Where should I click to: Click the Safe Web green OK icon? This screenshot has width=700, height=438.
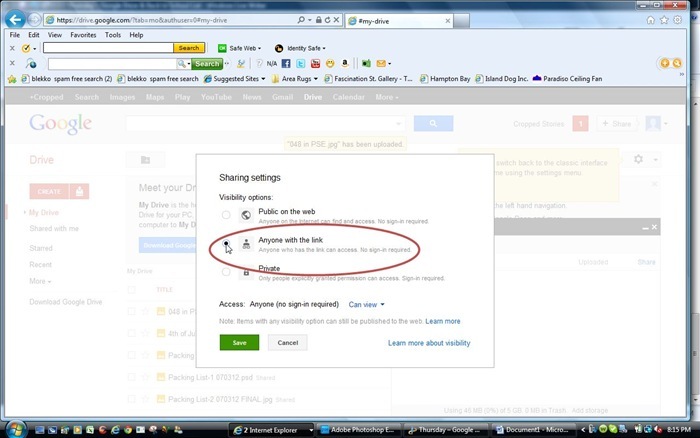pos(222,48)
